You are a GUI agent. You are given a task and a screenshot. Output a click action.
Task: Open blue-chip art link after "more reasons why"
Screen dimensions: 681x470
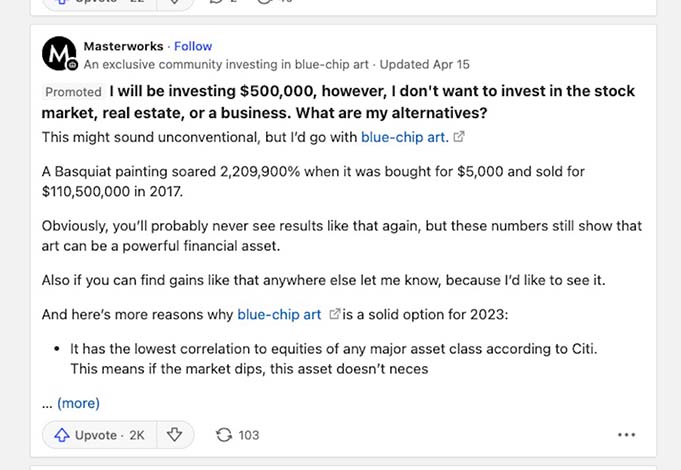[279, 314]
